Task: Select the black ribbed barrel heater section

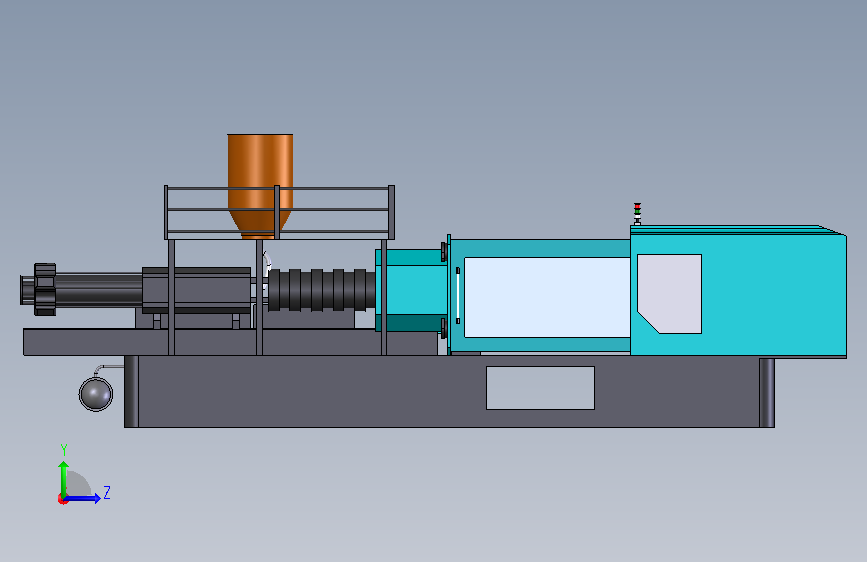Action: pyautogui.click(x=321, y=290)
